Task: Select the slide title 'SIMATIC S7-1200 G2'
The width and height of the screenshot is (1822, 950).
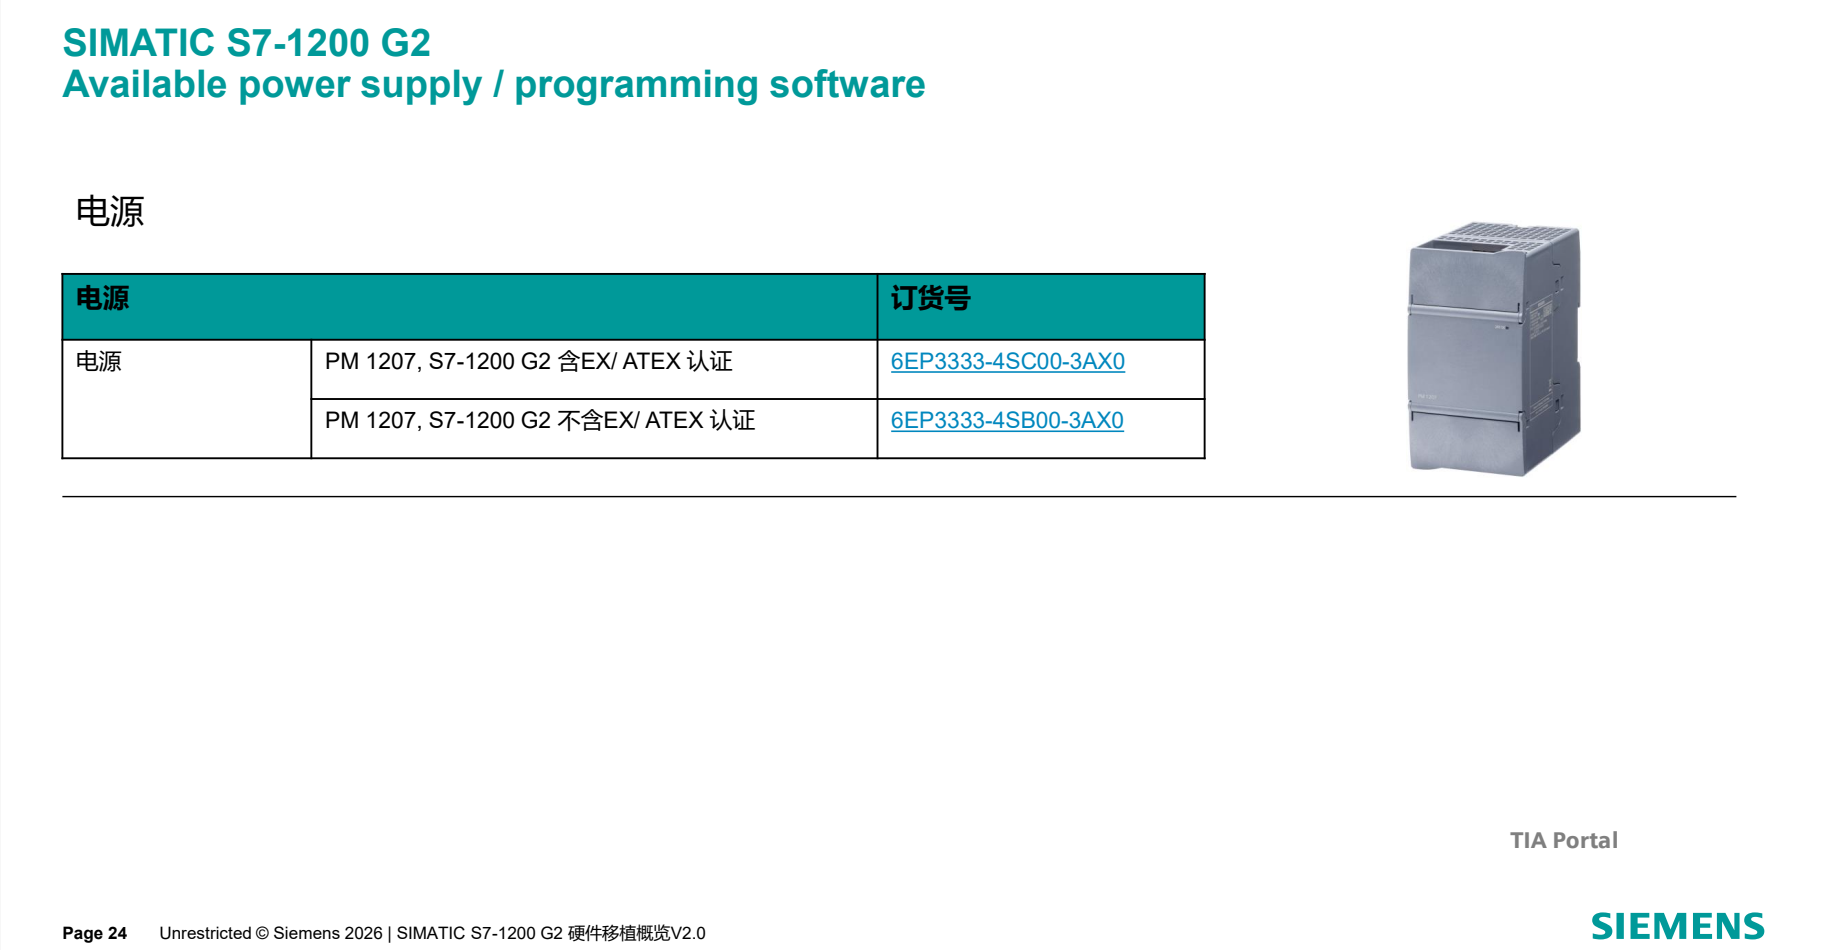Action: pos(246,43)
